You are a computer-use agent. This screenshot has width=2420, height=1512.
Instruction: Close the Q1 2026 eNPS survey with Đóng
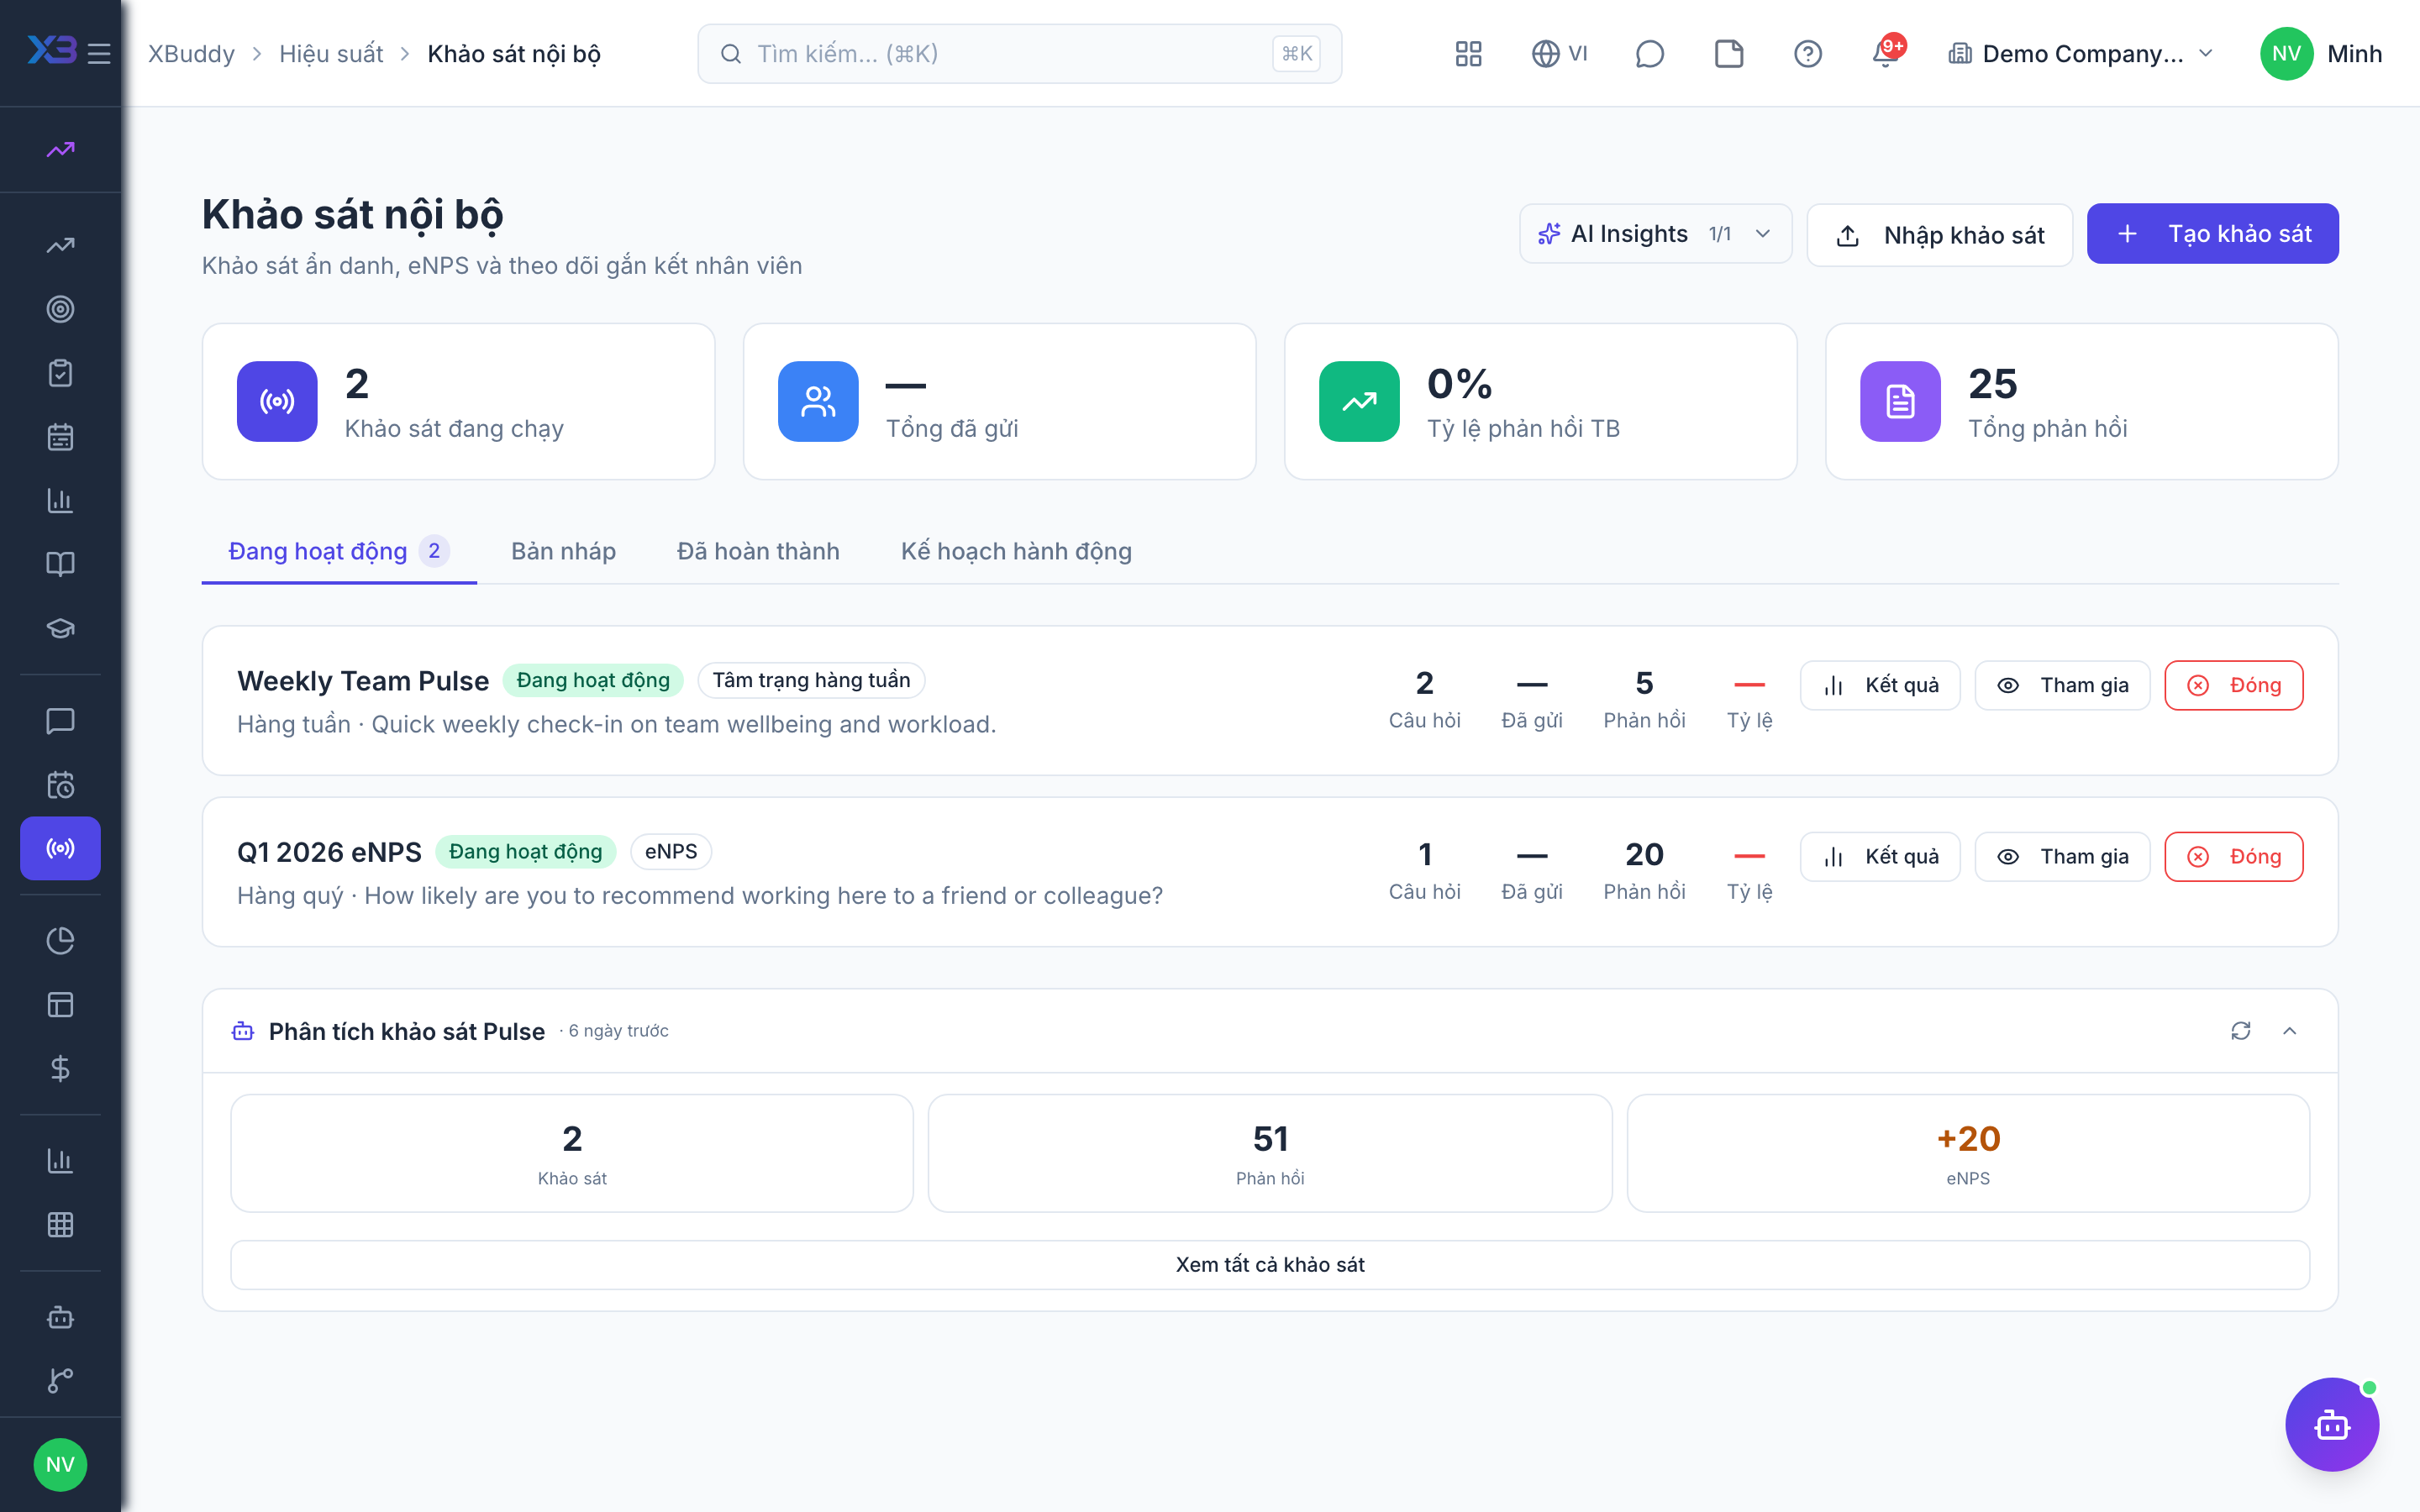pyautogui.click(x=2233, y=856)
